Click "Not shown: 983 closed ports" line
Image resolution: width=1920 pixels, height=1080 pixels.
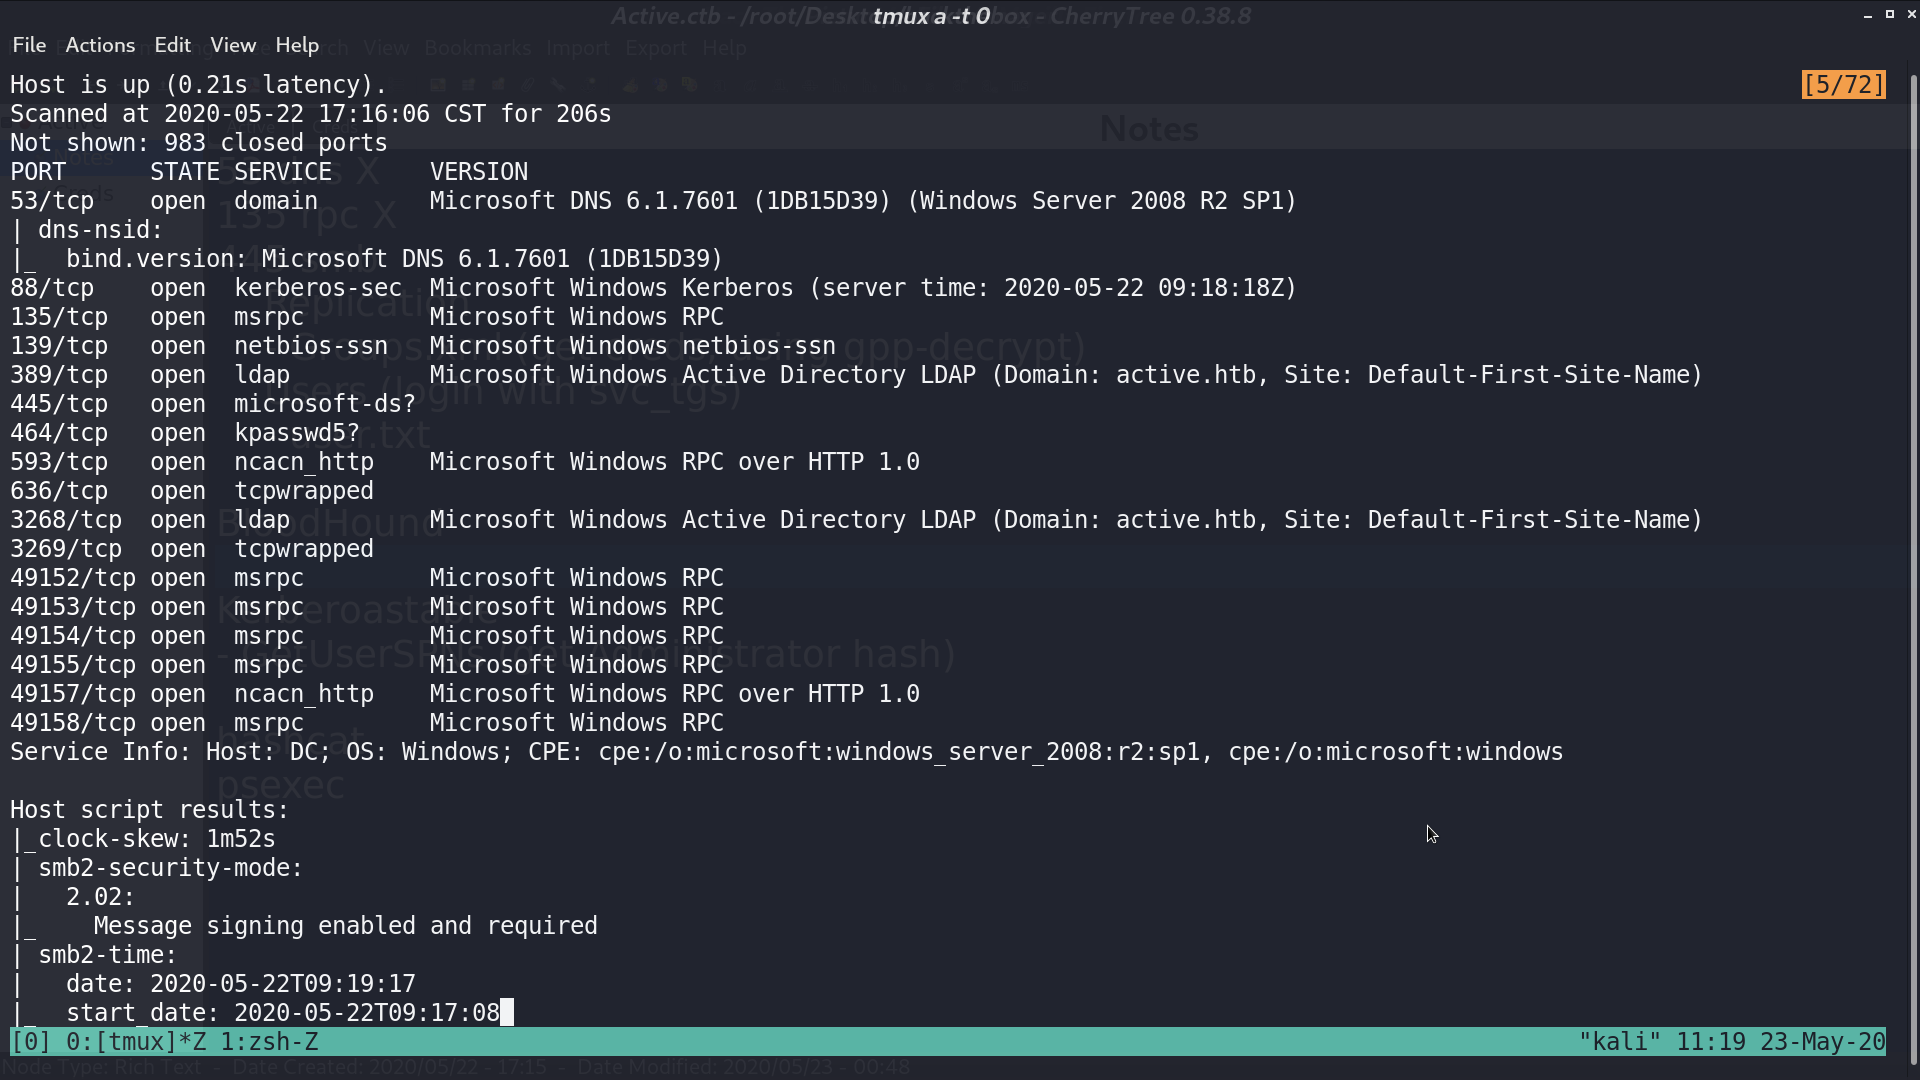[x=199, y=143]
